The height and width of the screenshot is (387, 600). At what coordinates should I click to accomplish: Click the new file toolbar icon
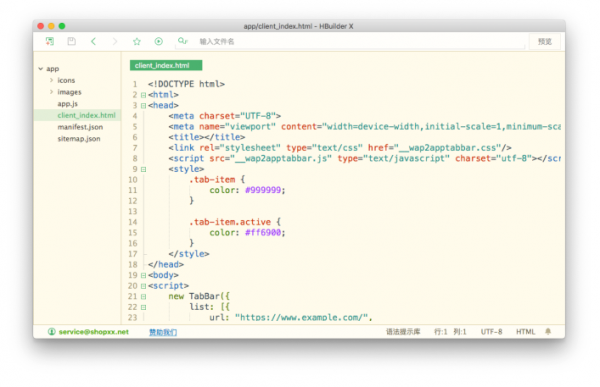pos(50,41)
